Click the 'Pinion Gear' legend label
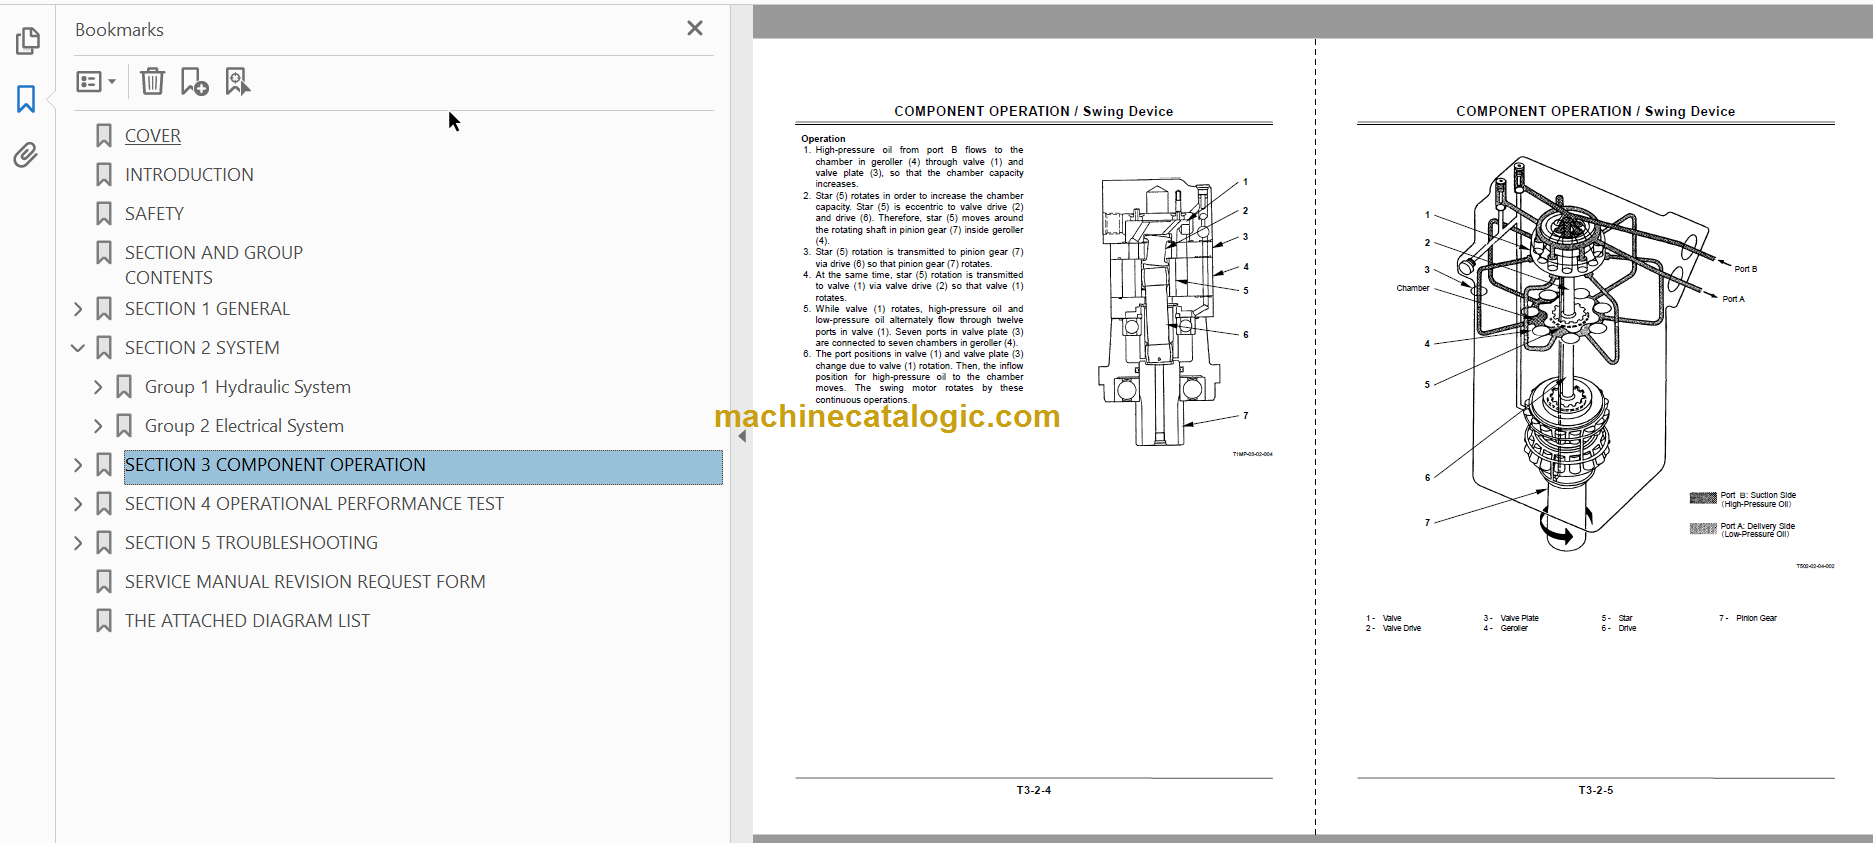 click(1756, 618)
